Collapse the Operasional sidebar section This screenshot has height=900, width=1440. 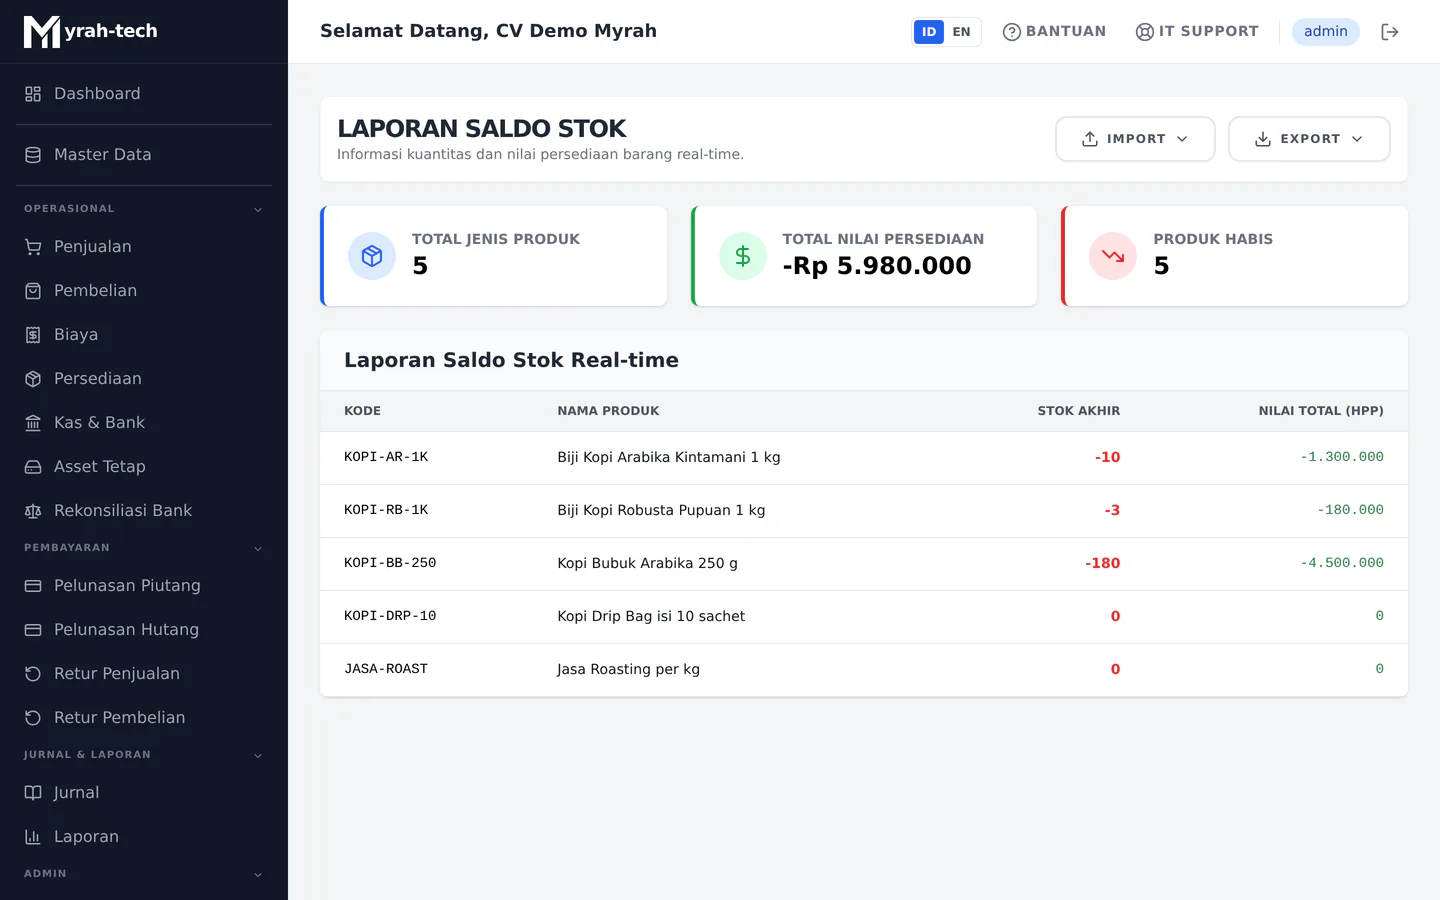258,209
